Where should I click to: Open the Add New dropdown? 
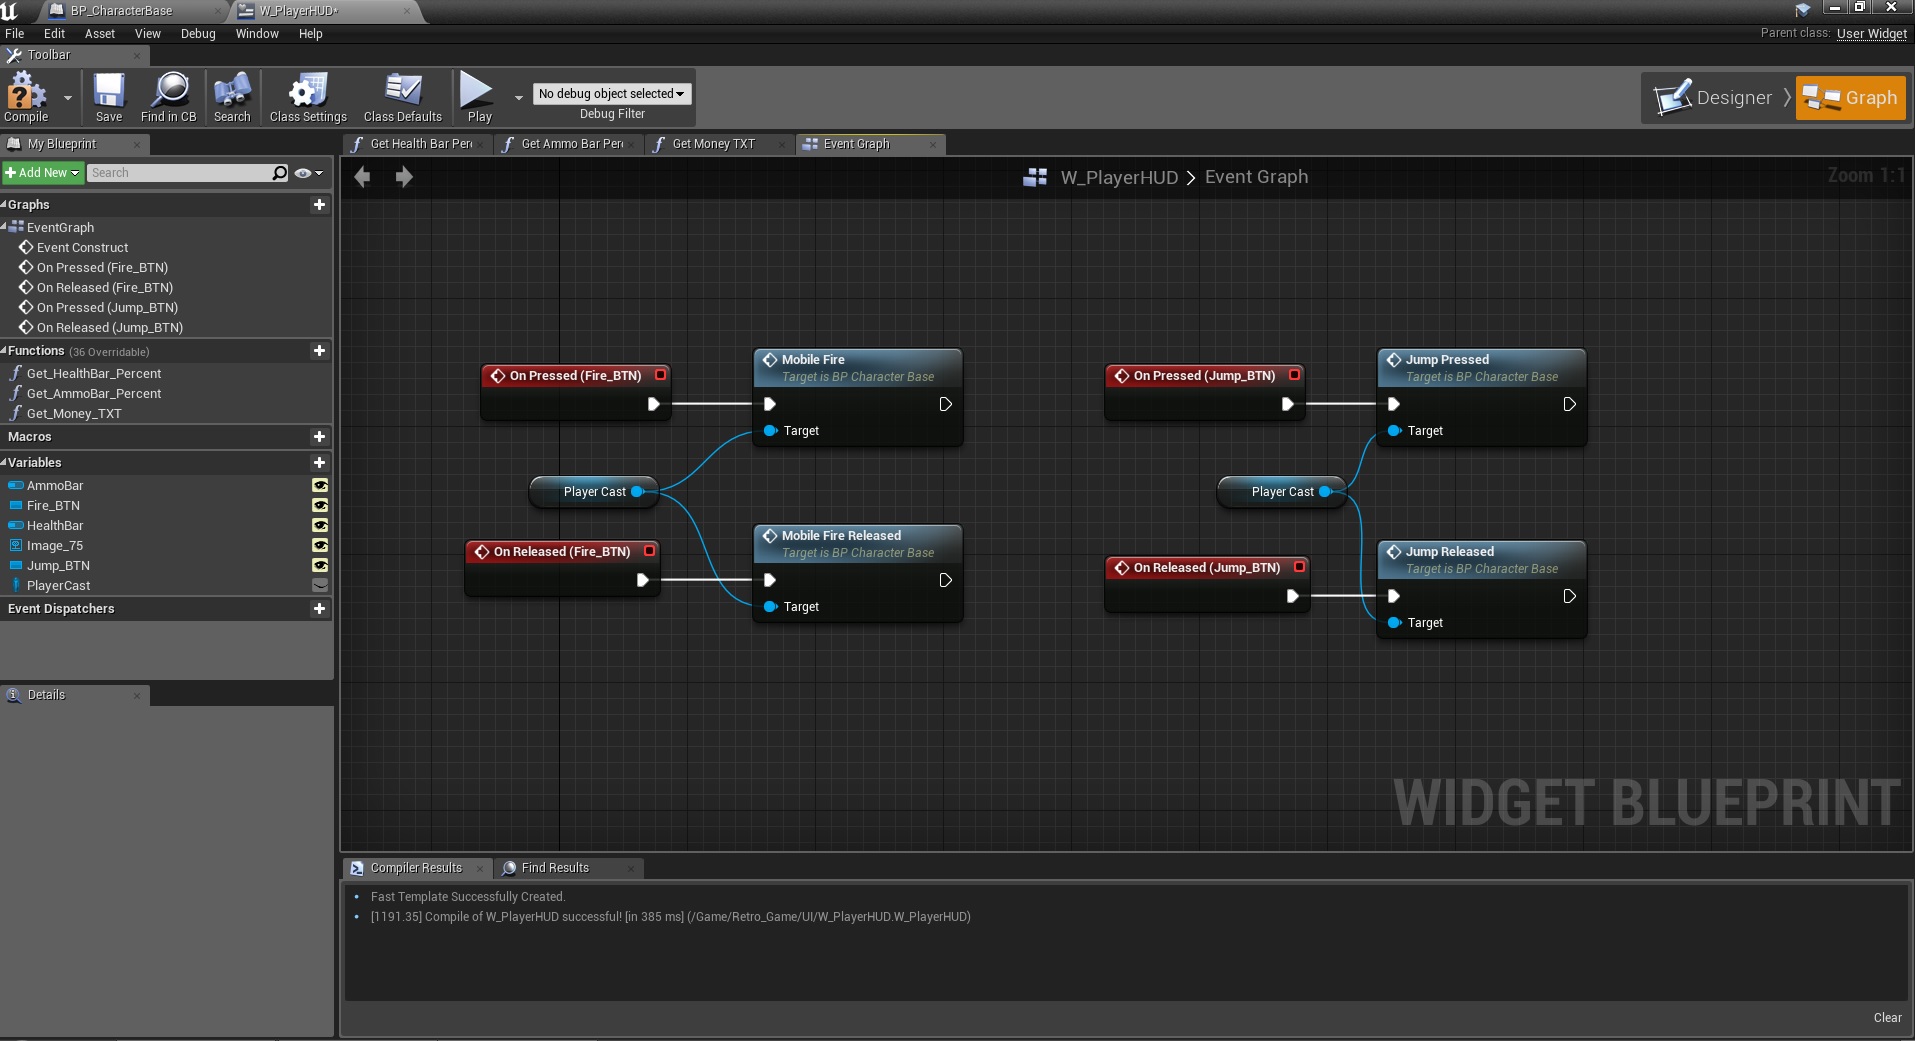[42, 173]
